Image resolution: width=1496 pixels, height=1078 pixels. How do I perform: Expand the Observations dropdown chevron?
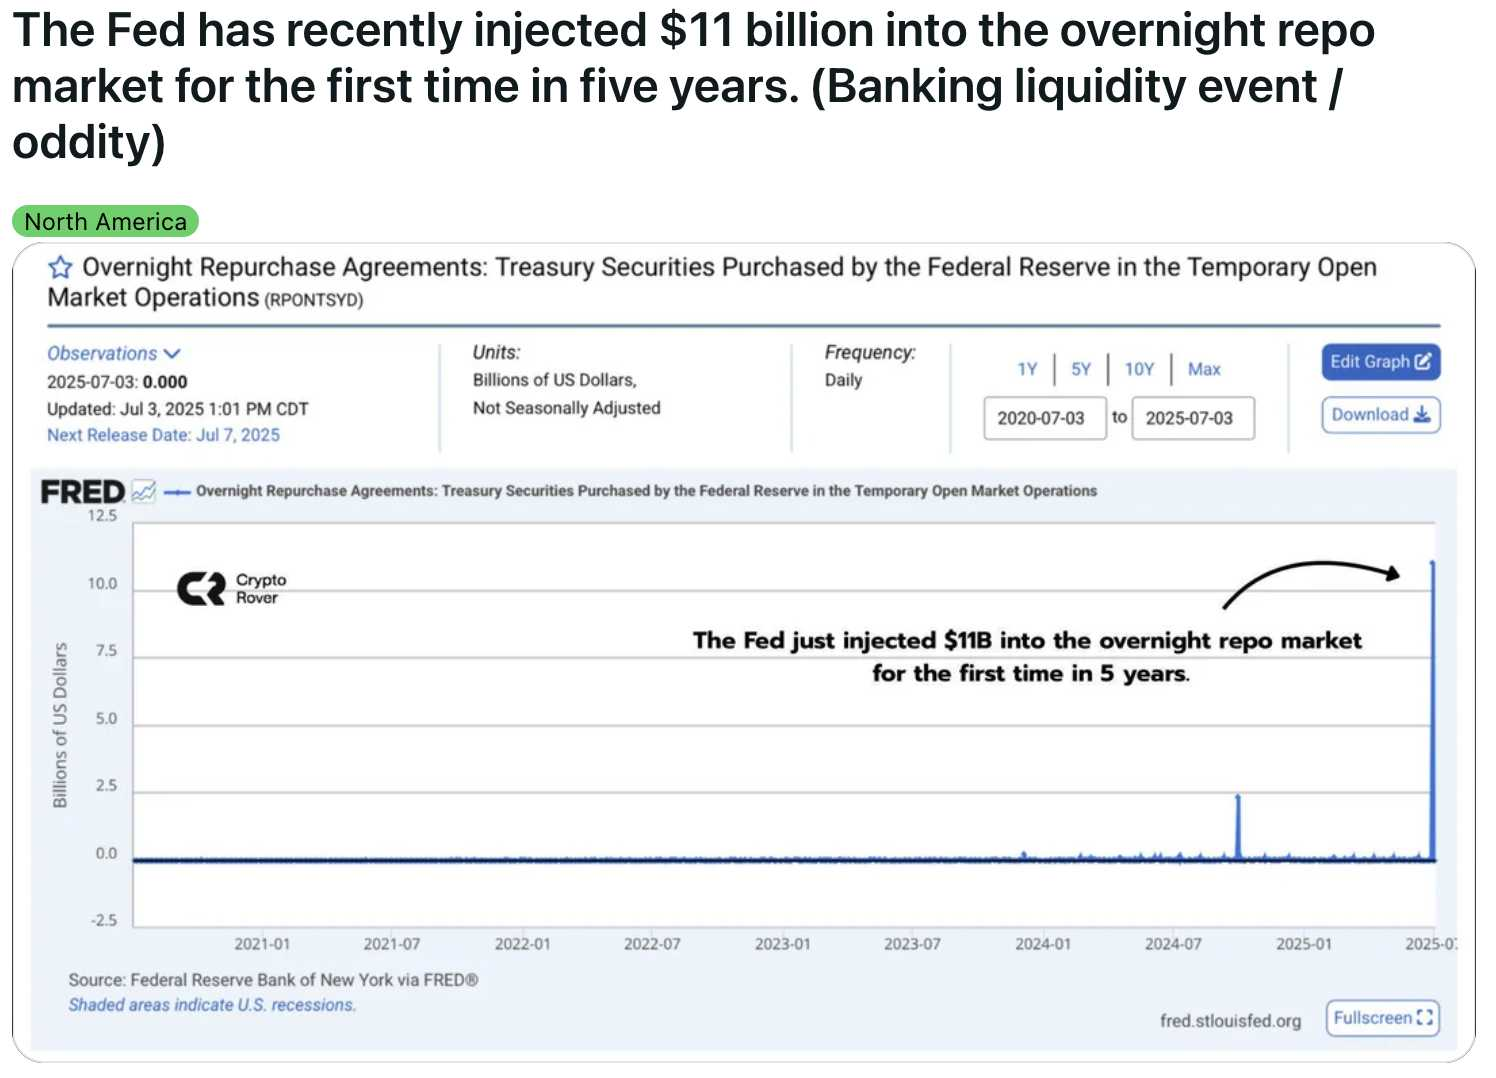172,353
